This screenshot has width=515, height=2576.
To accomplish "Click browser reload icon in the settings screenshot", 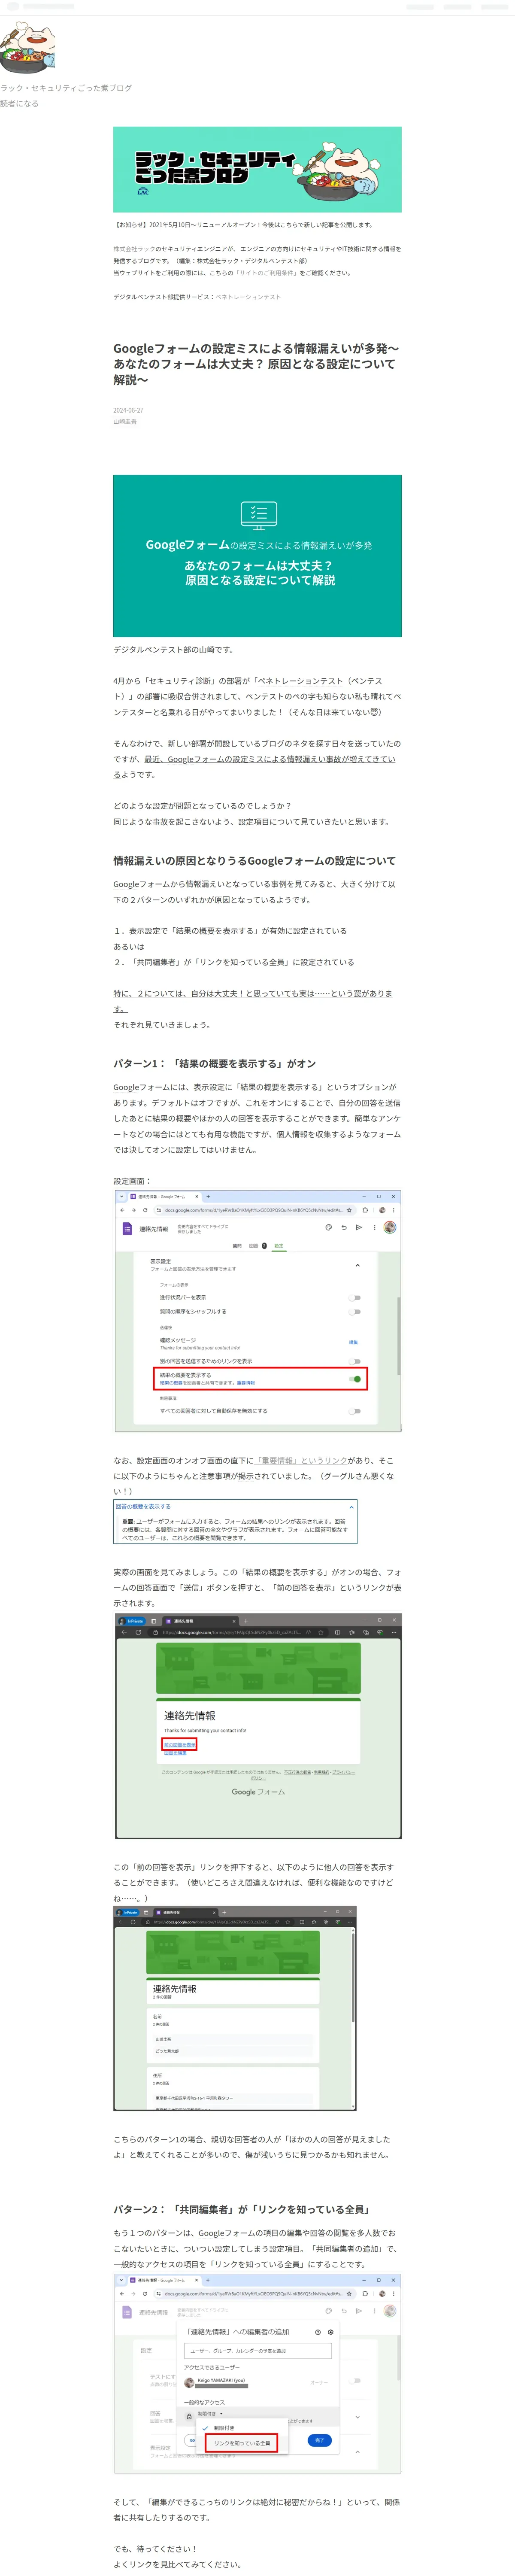I will 145,1210.
